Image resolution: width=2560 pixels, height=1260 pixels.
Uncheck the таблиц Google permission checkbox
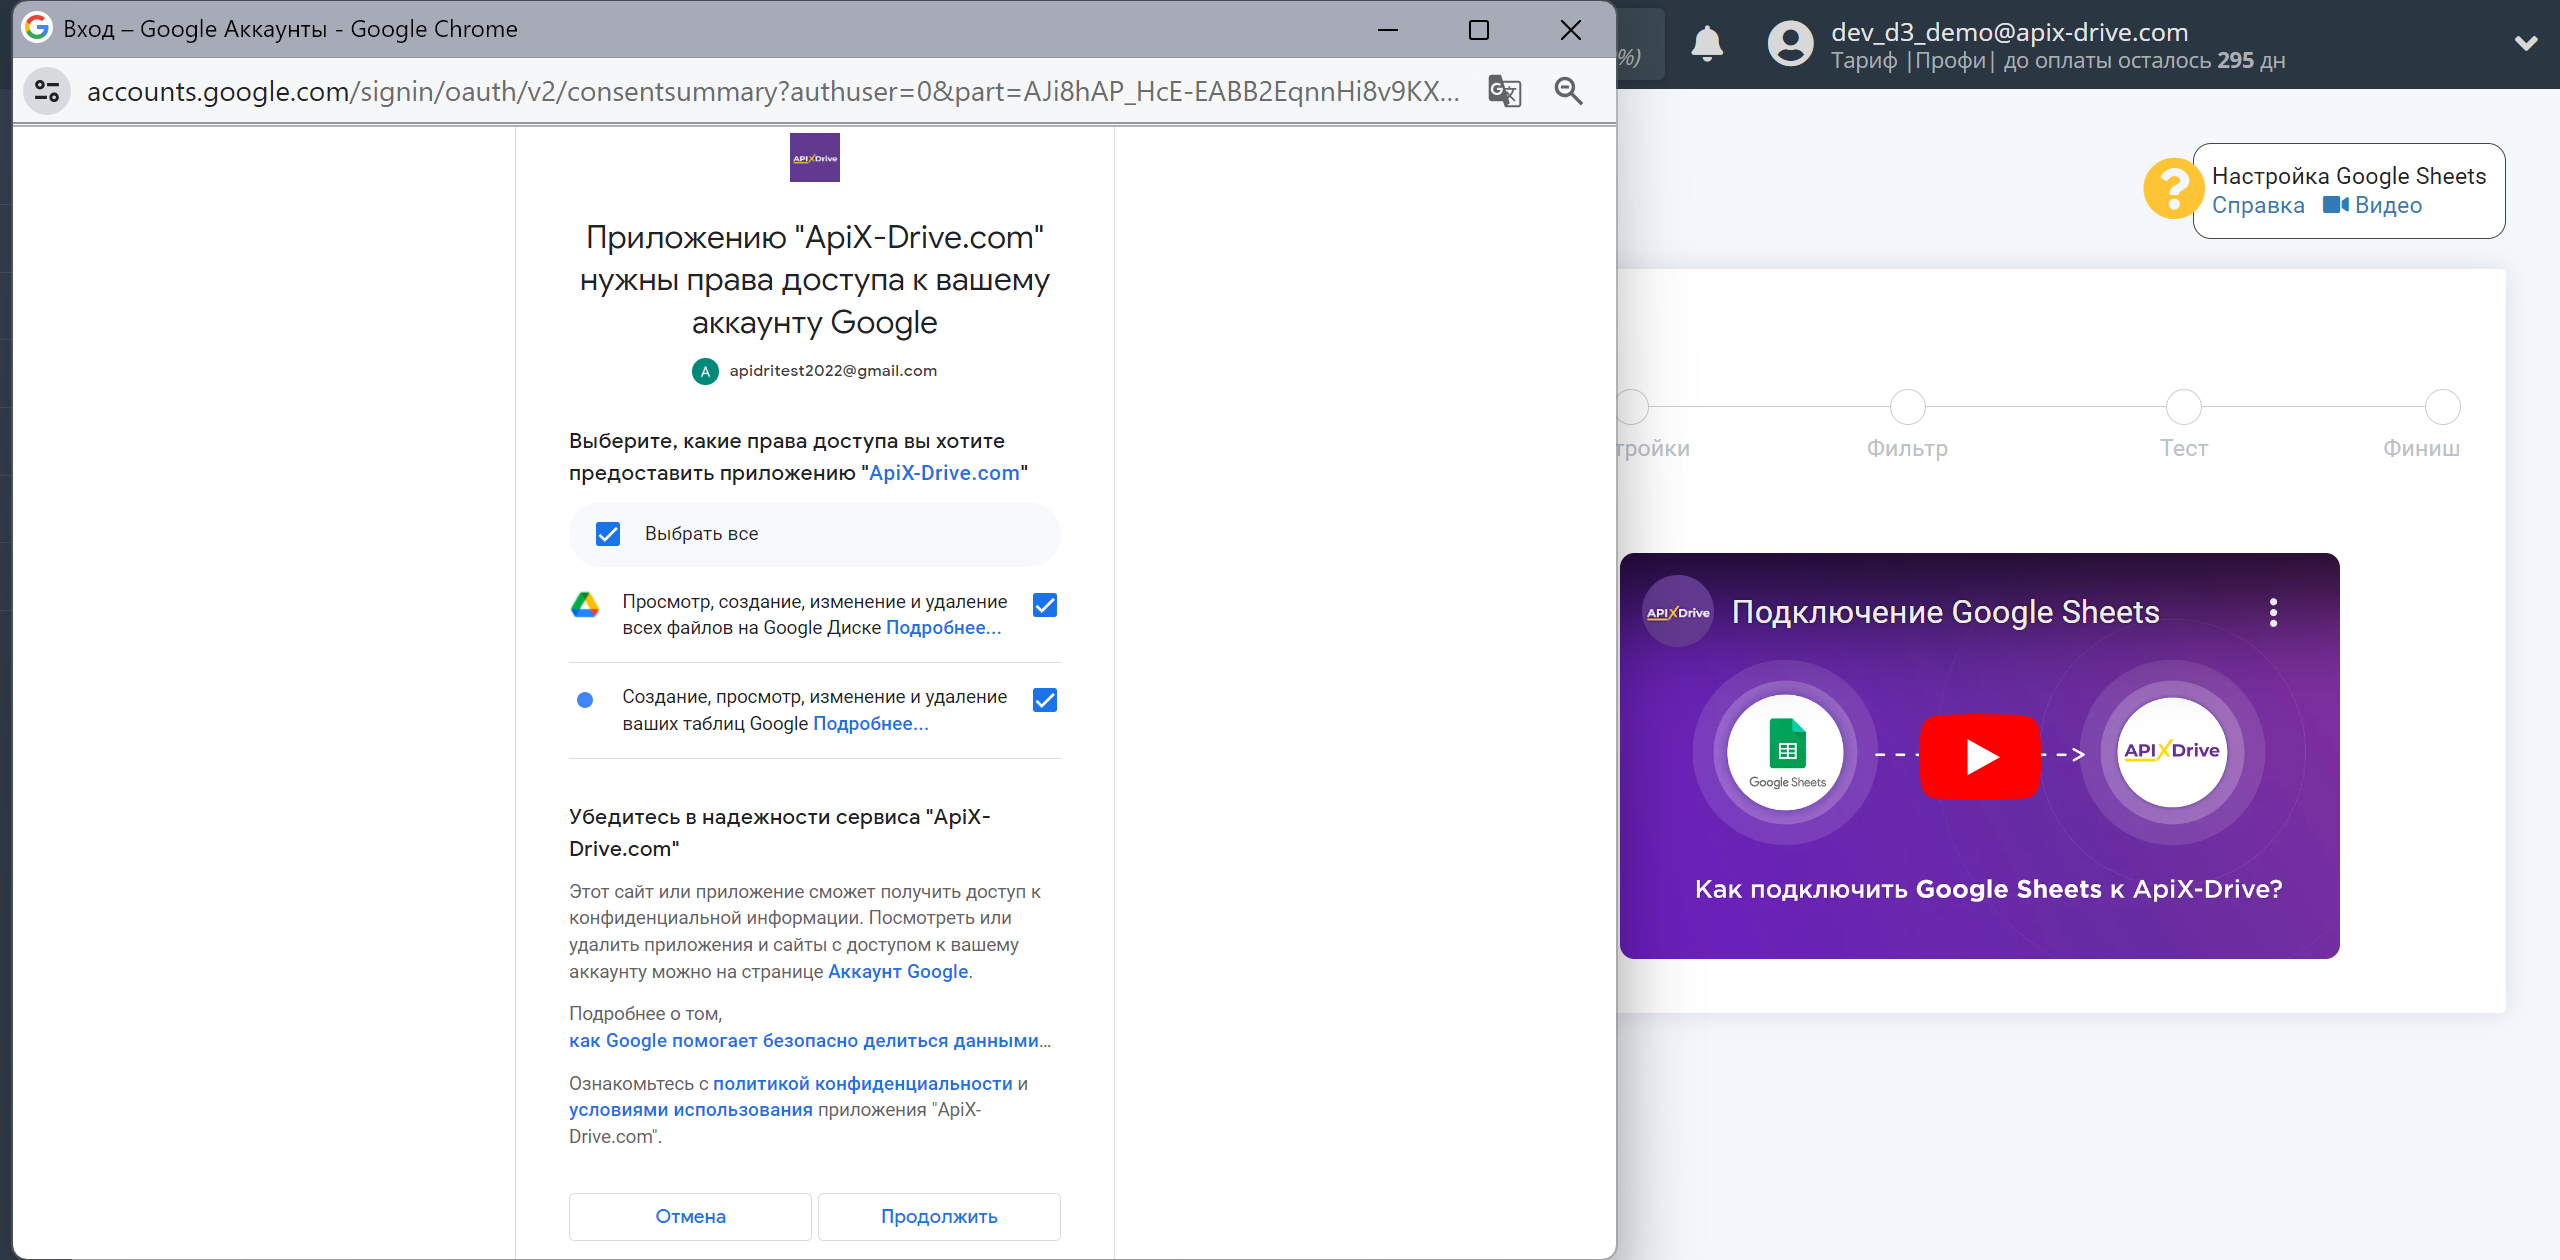(x=1045, y=700)
